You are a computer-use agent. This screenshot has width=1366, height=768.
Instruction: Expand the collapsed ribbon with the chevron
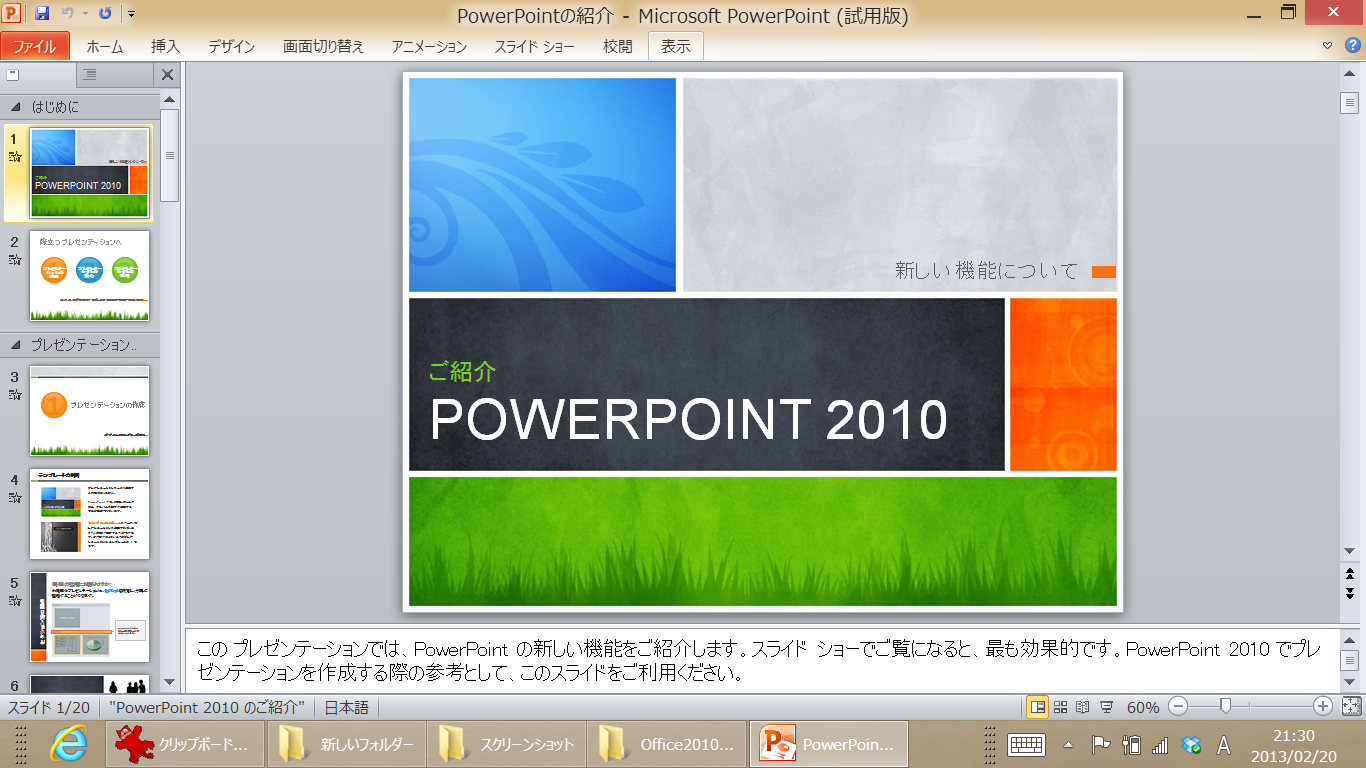(x=1327, y=45)
